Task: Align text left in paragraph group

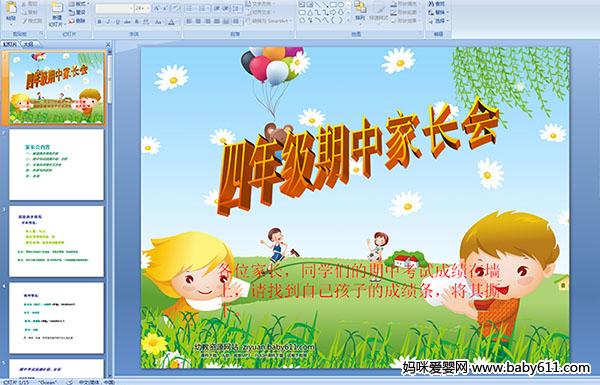Action: (x=189, y=21)
